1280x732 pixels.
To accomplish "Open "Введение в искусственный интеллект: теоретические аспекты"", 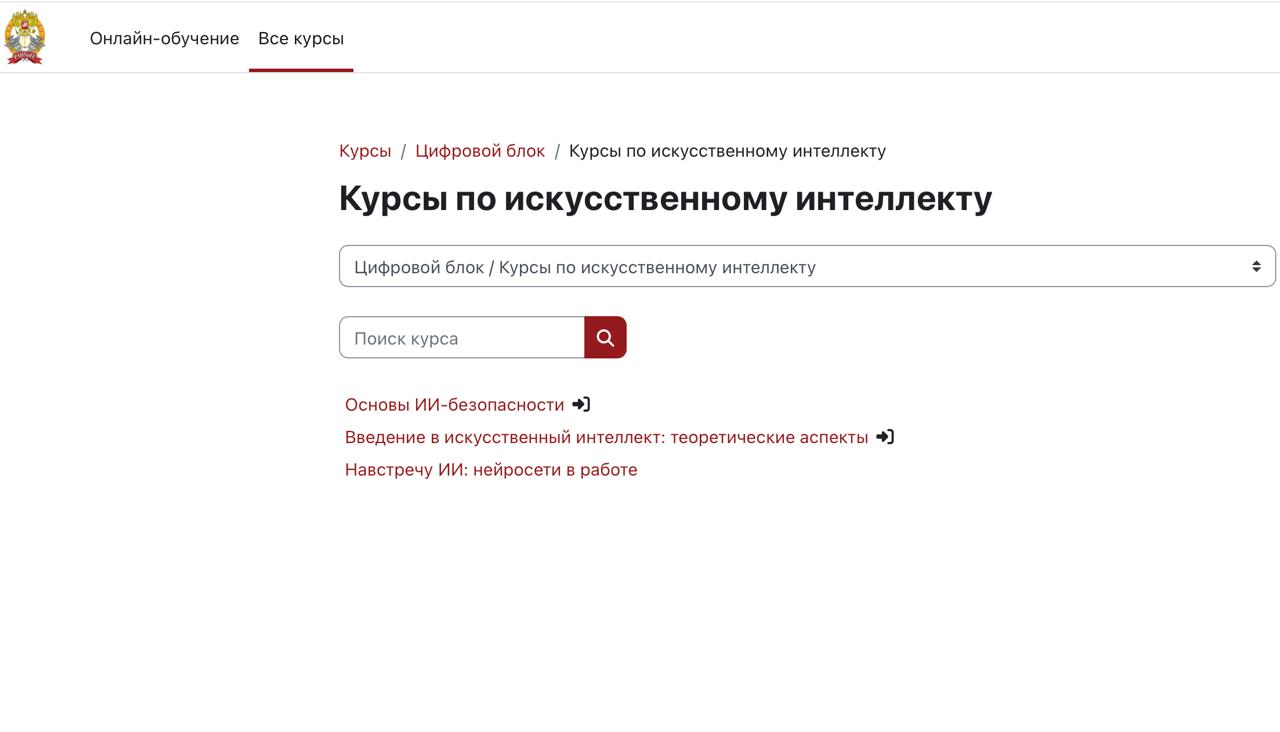I will point(604,436).
